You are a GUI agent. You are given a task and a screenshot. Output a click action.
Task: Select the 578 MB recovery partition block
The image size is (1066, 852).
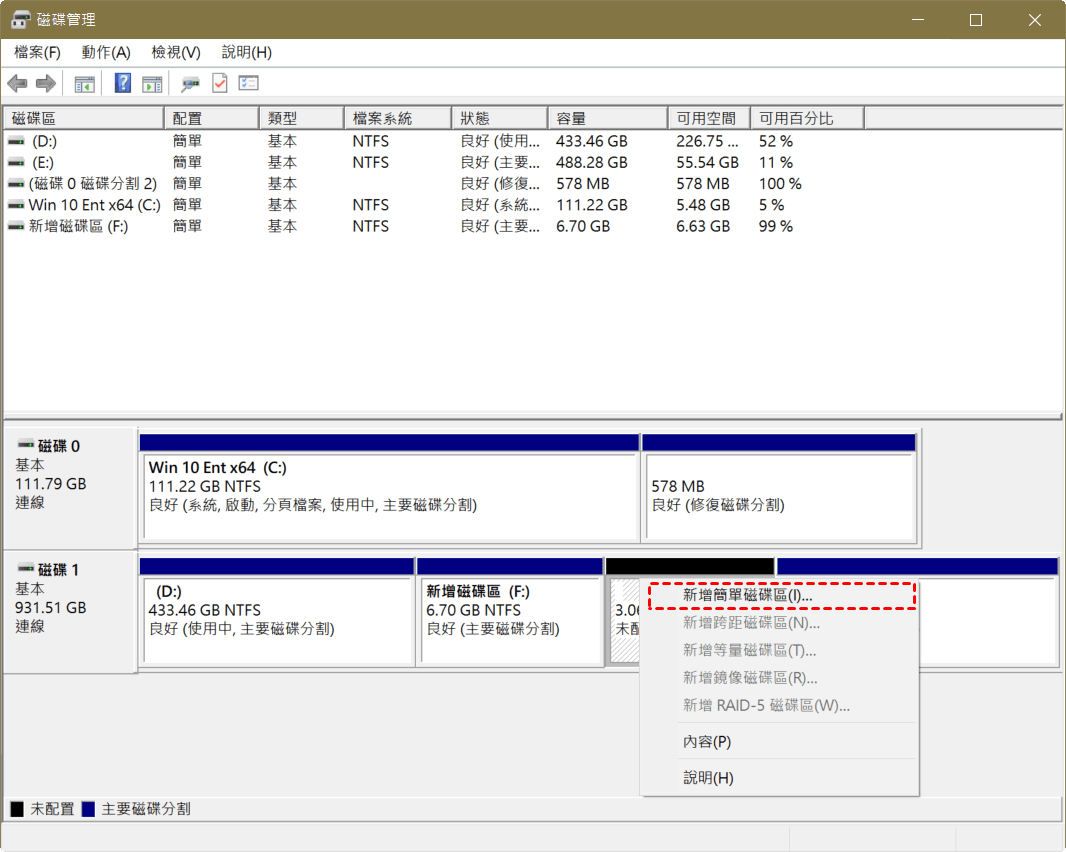coord(778,495)
